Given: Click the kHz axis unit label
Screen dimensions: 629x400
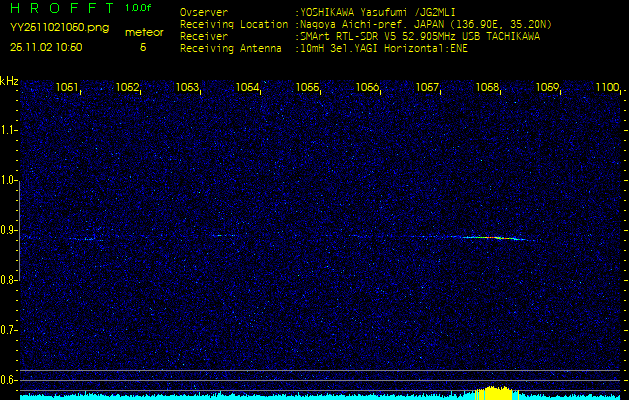Looking at the screenshot, I should 9,81.
